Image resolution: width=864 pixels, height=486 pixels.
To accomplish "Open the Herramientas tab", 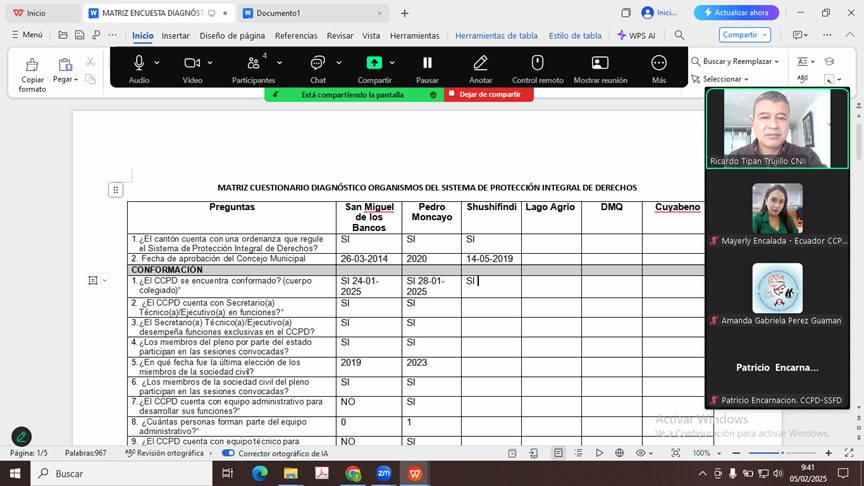I will coord(414,35).
